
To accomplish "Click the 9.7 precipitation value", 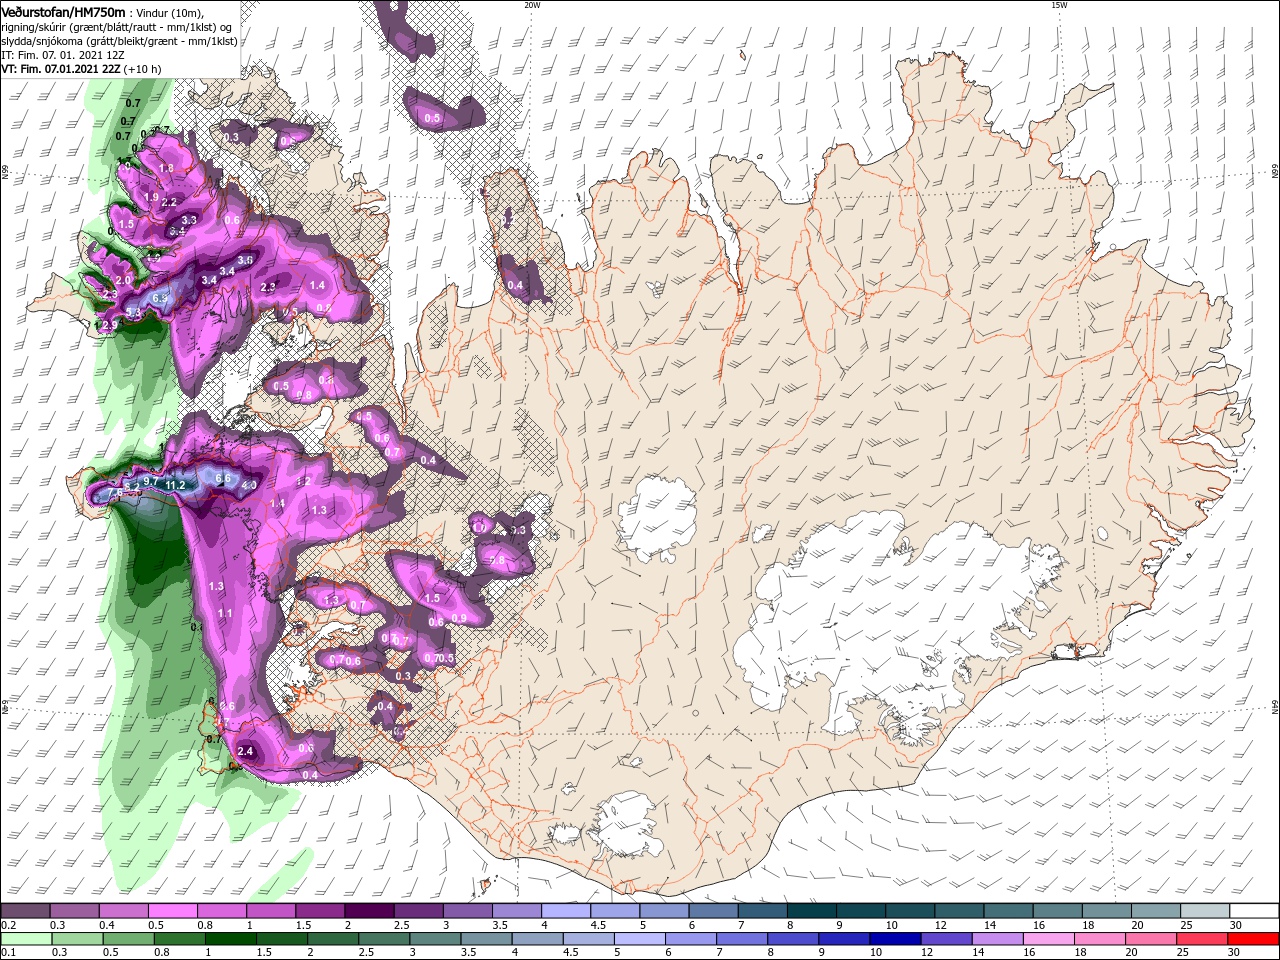I will click(x=152, y=481).
